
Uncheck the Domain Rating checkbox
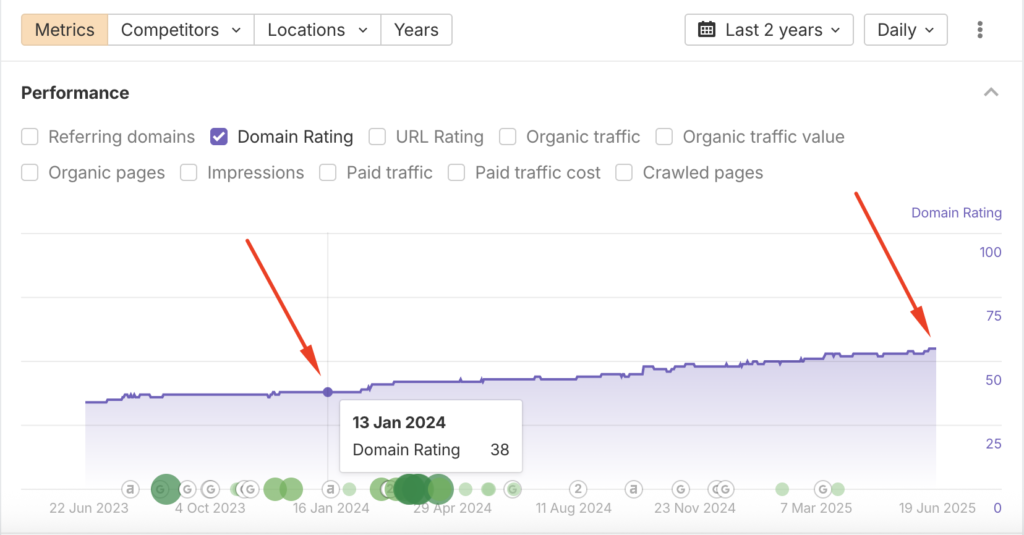[x=219, y=137]
